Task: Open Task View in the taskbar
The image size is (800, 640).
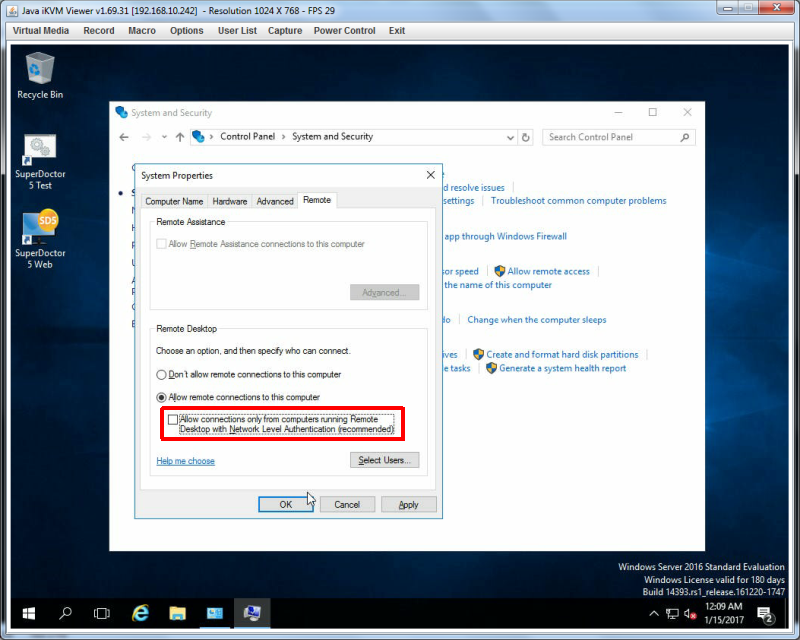Action: click(102, 613)
